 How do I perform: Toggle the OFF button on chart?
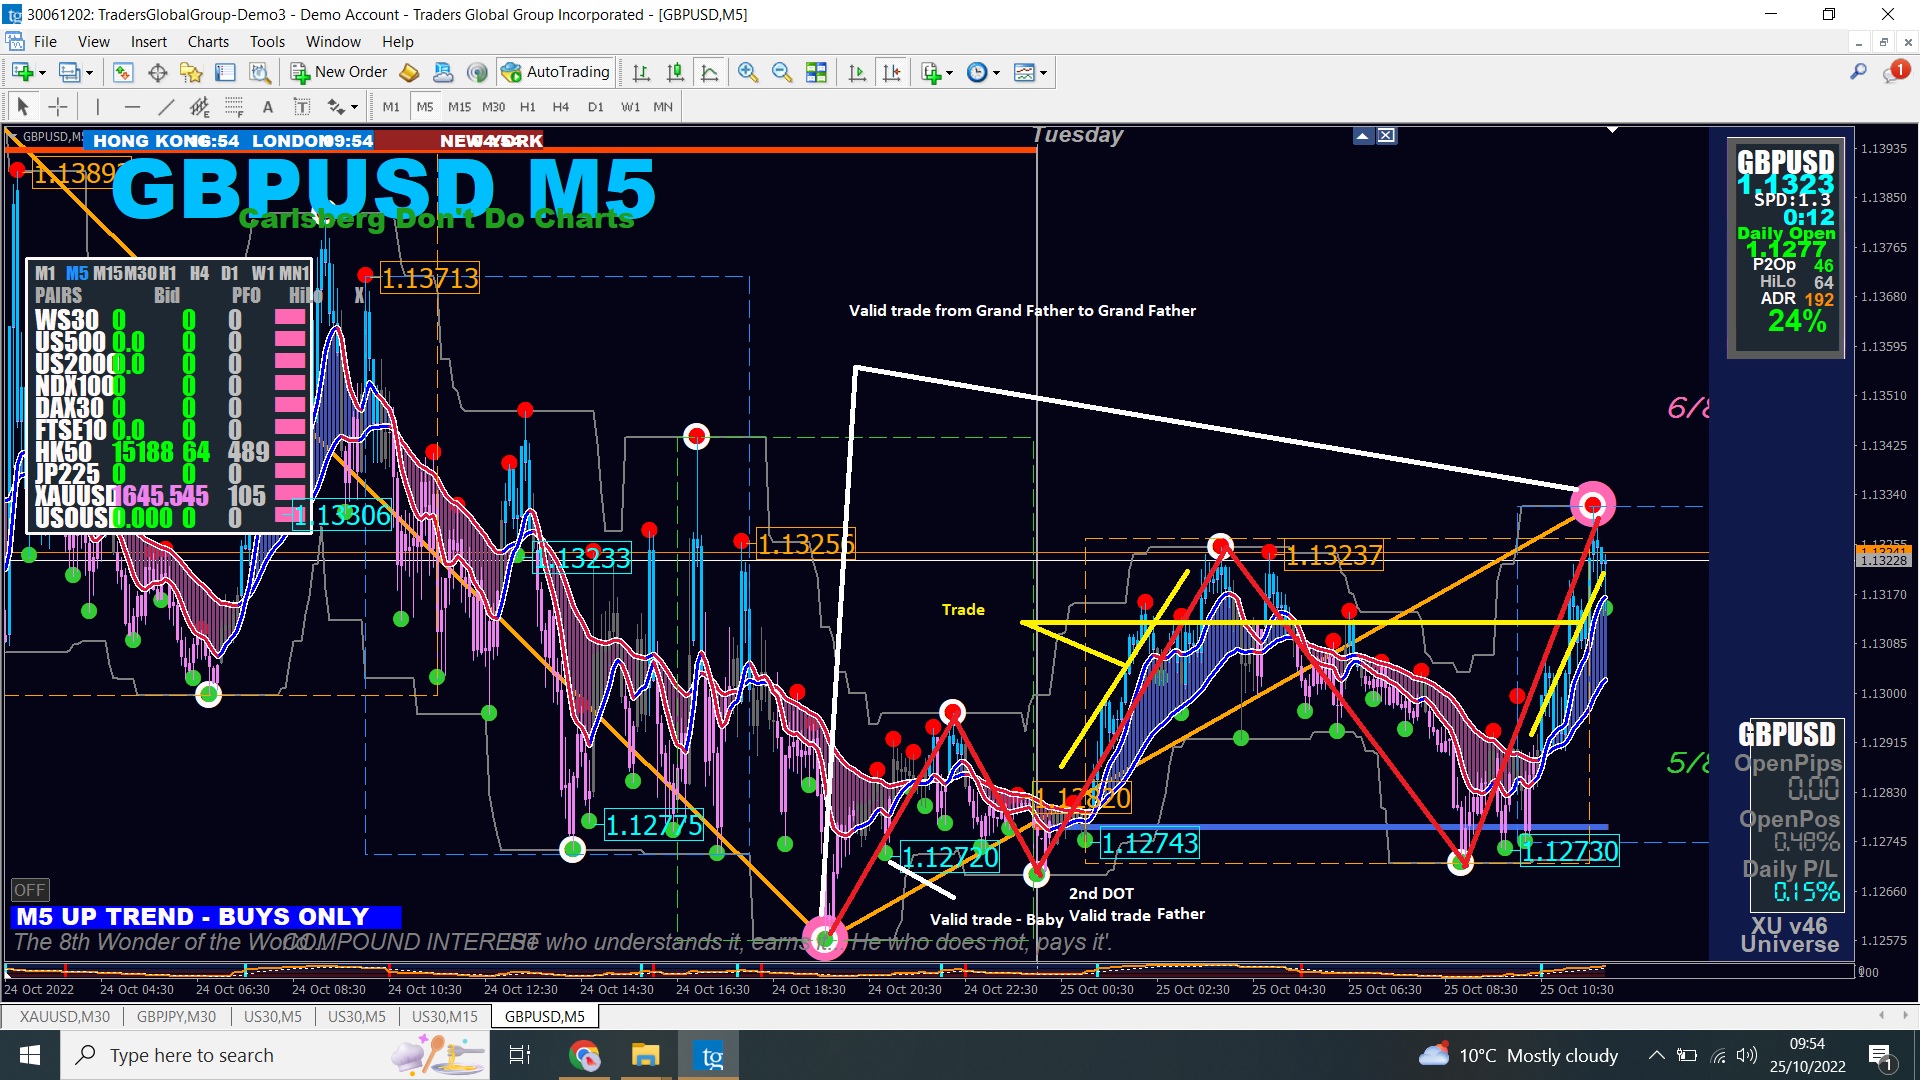30,889
